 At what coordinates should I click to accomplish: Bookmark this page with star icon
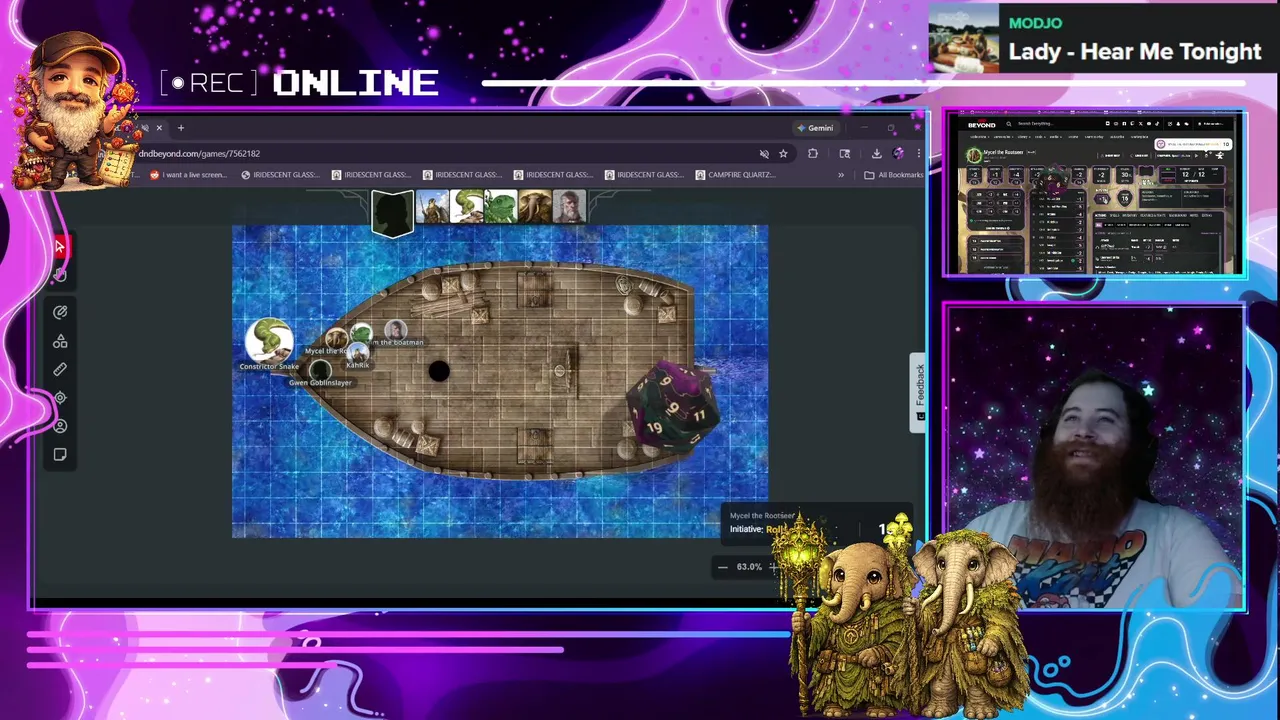[783, 154]
